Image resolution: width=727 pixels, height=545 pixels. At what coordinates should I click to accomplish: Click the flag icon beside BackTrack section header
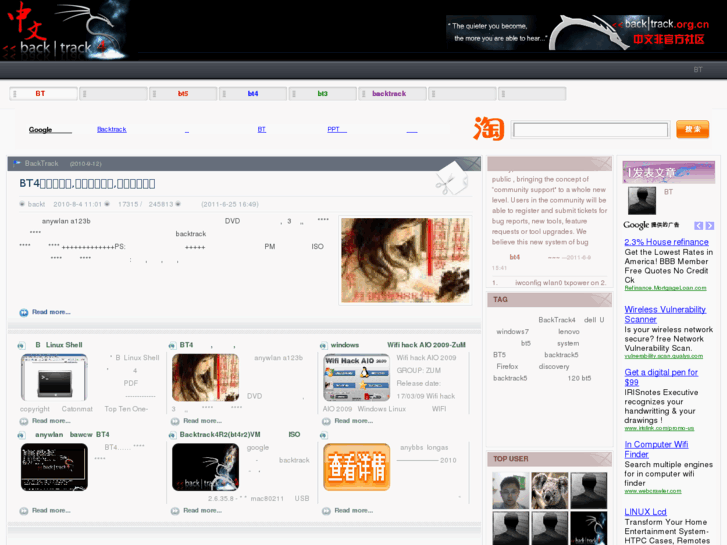[x=17, y=163]
